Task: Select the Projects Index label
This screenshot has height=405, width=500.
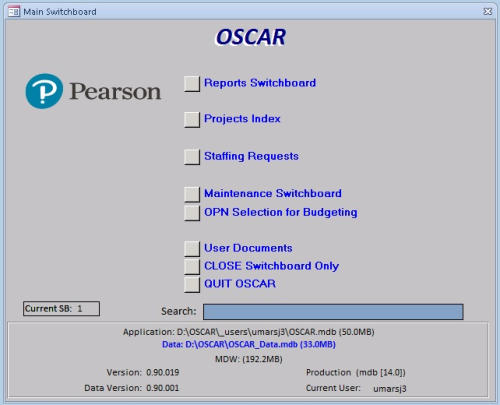Action: pyautogui.click(x=242, y=119)
